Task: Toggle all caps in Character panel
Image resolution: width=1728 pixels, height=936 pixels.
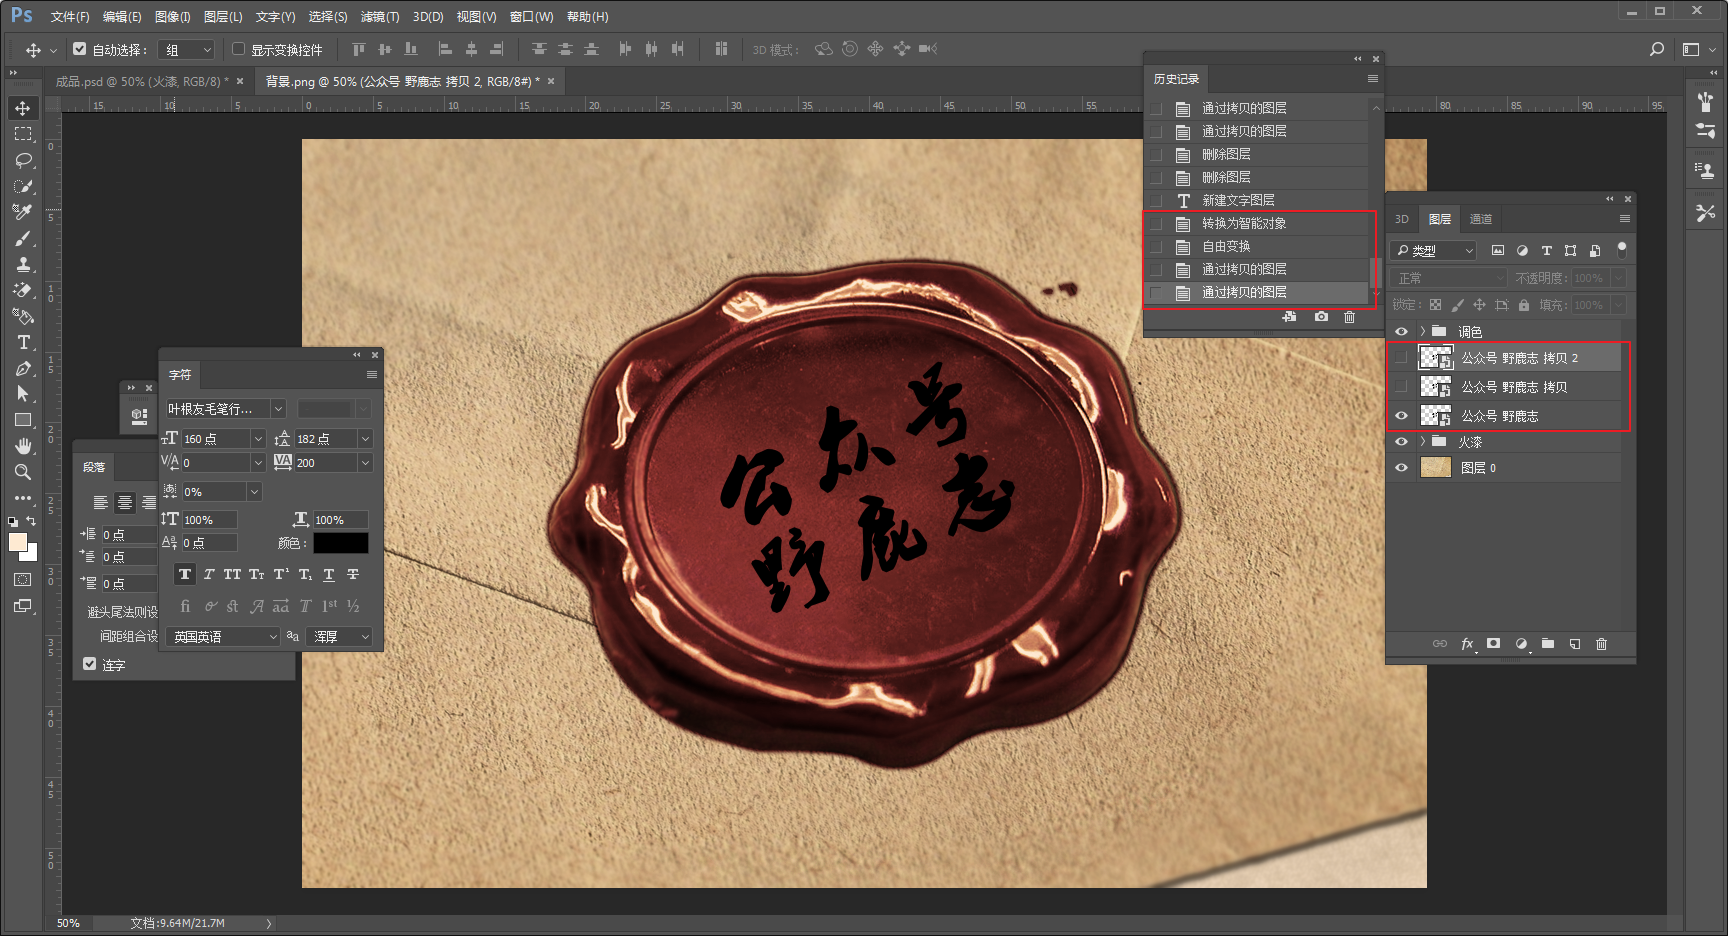Action: coord(233,574)
